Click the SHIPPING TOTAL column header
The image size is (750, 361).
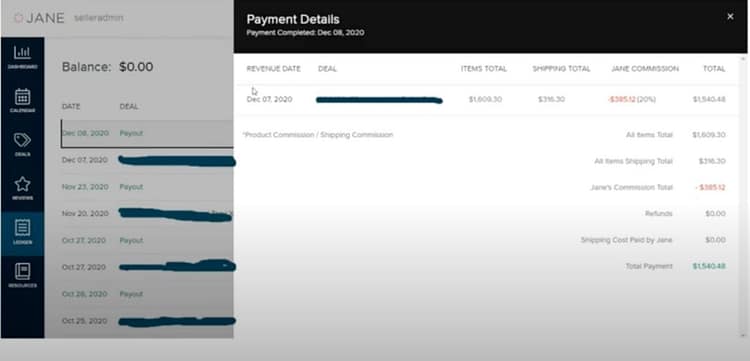(x=561, y=69)
